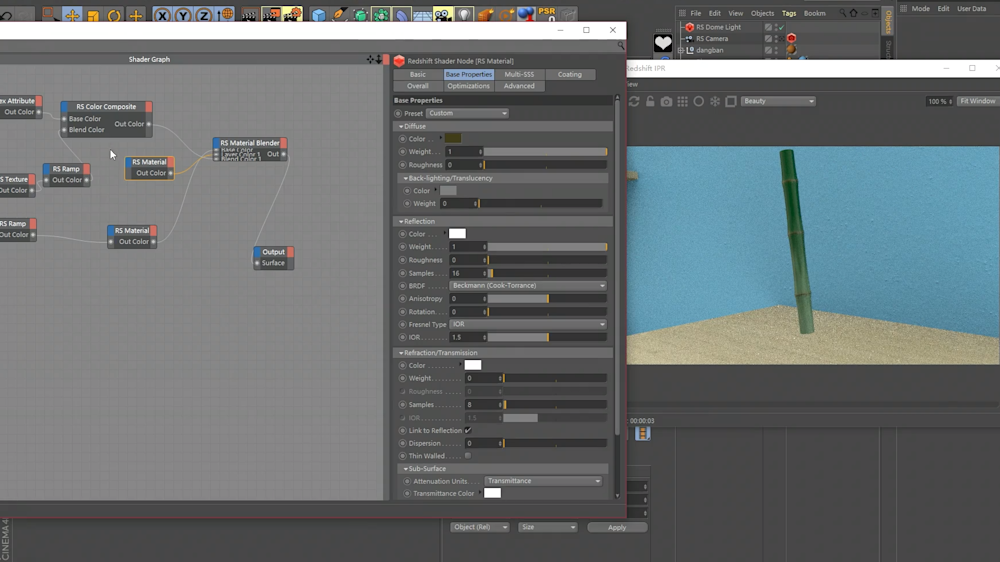
Task: Take a snapshot with the IPR camera icon
Action: coord(666,102)
